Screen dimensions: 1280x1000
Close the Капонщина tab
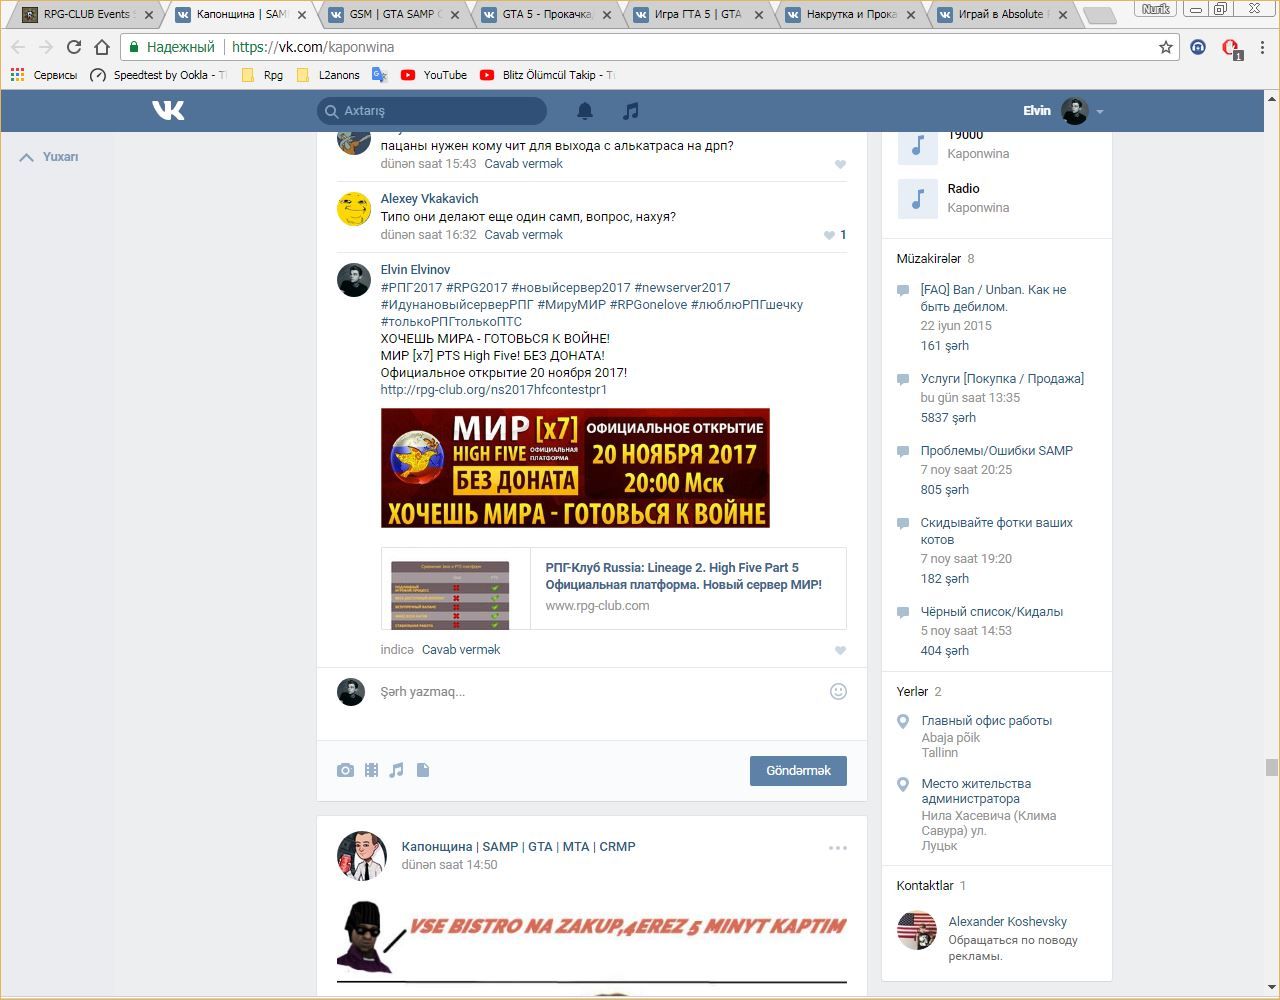302,15
